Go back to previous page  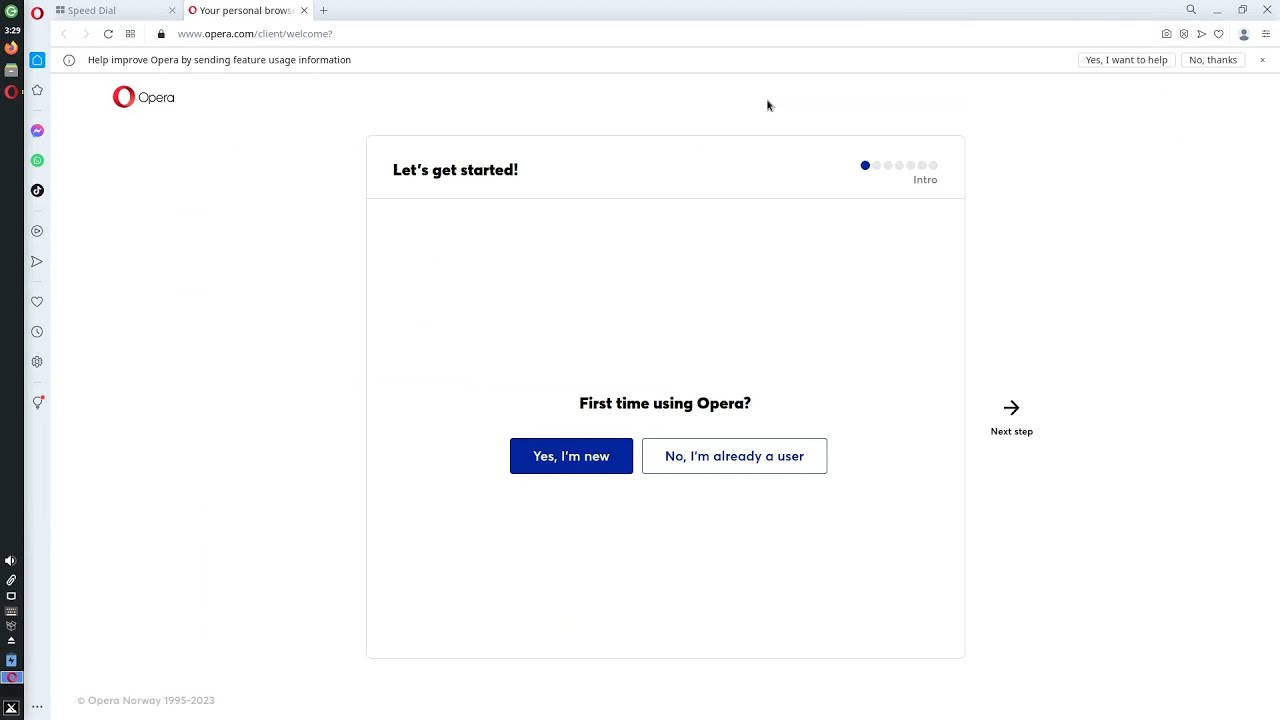pyautogui.click(x=64, y=34)
